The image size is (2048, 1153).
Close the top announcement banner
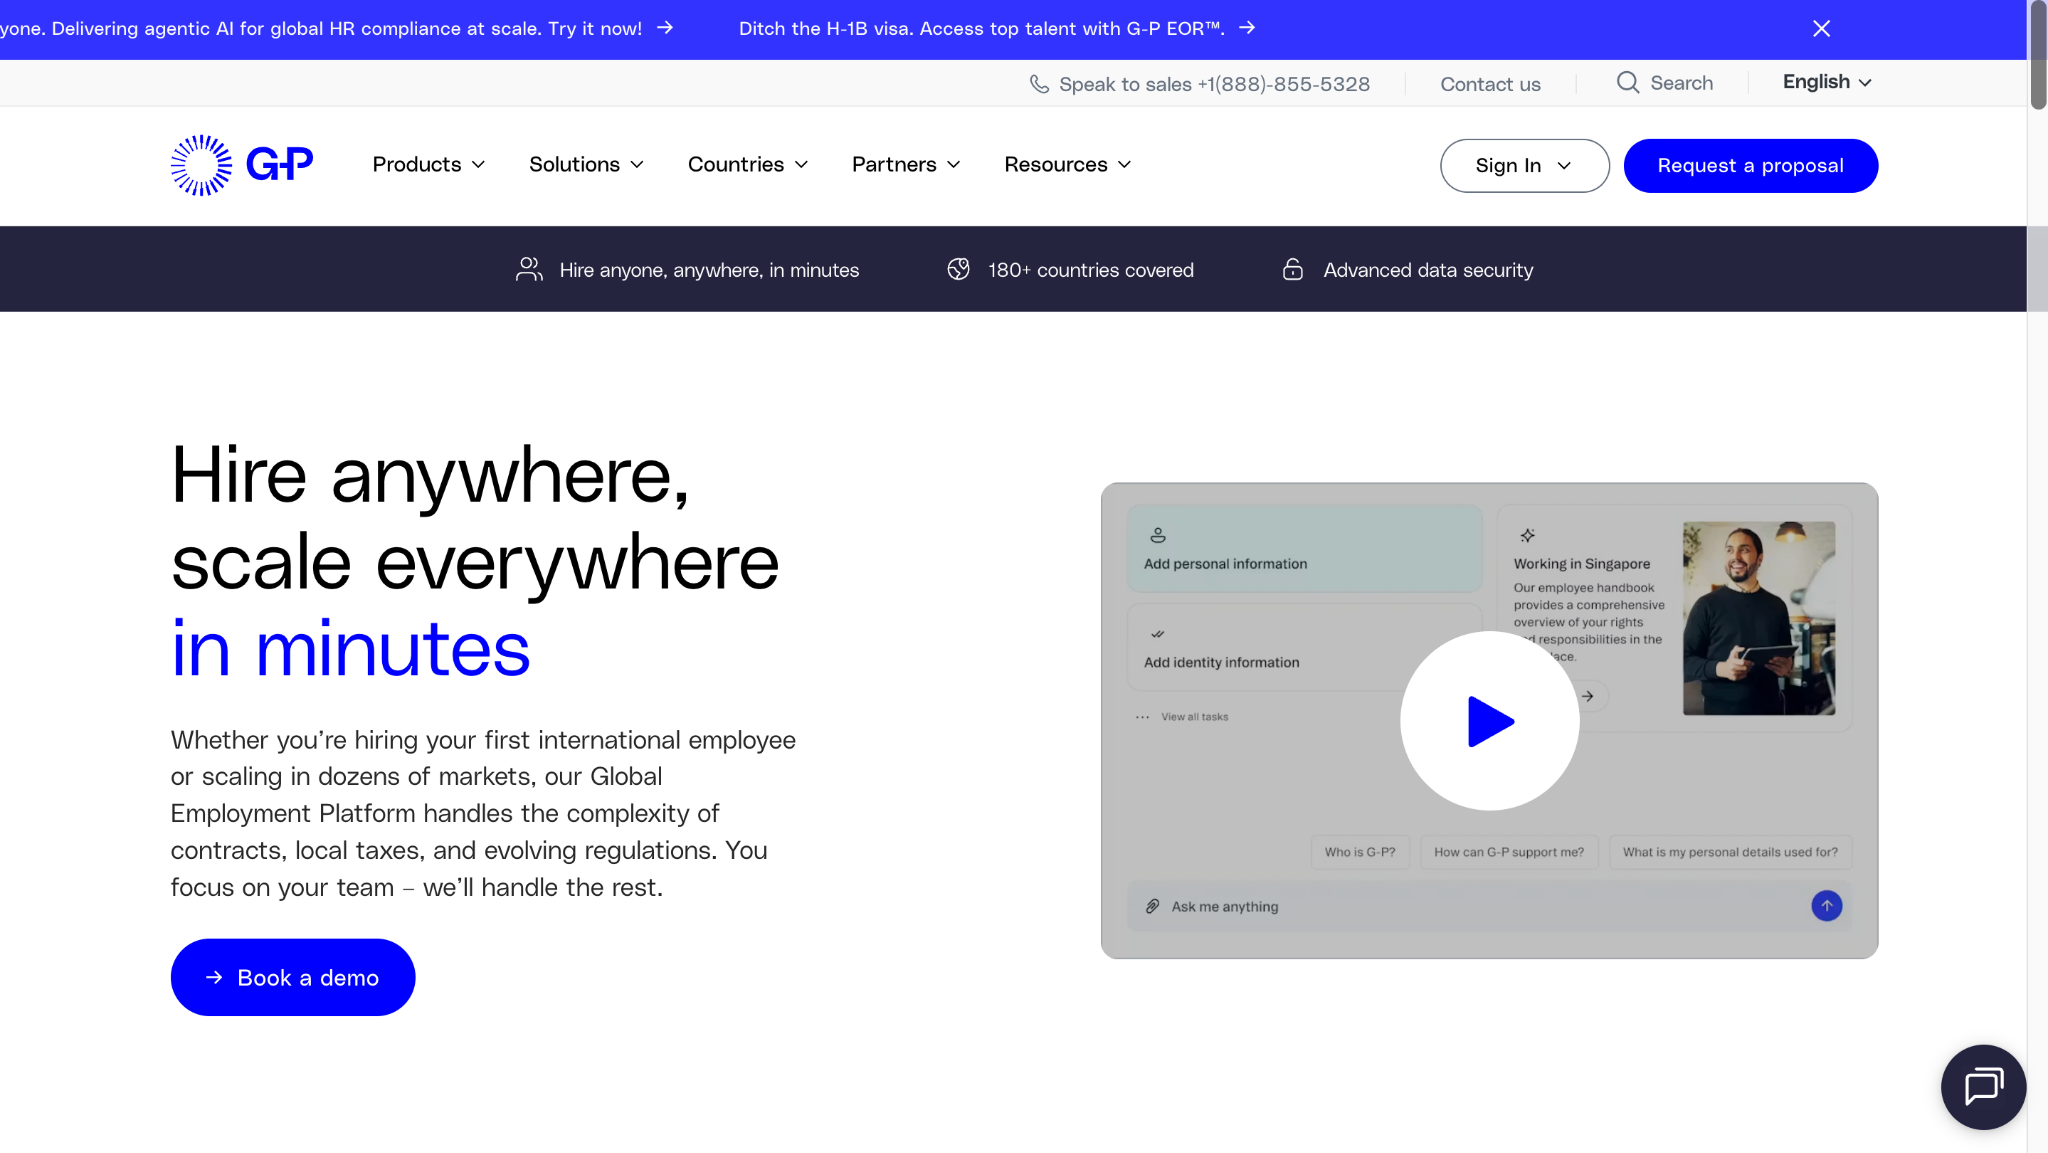click(1821, 29)
